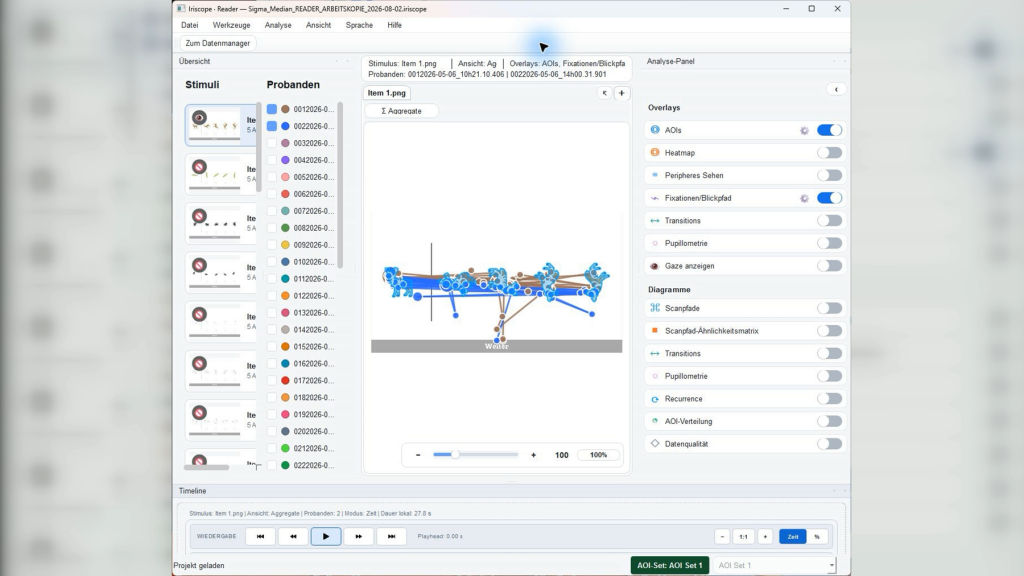Click the Scanpfad-Ähnlichkeitsmatrix icon
The height and width of the screenshot is (576, 1024).
(655, 330)
